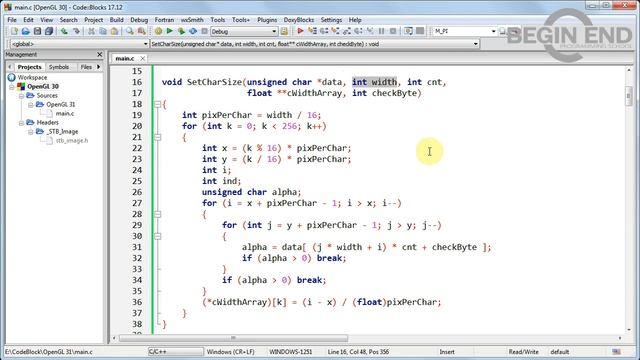Fold the for loop at line 21
This screenshot has height=360, width=640.
tap(158, 137)
